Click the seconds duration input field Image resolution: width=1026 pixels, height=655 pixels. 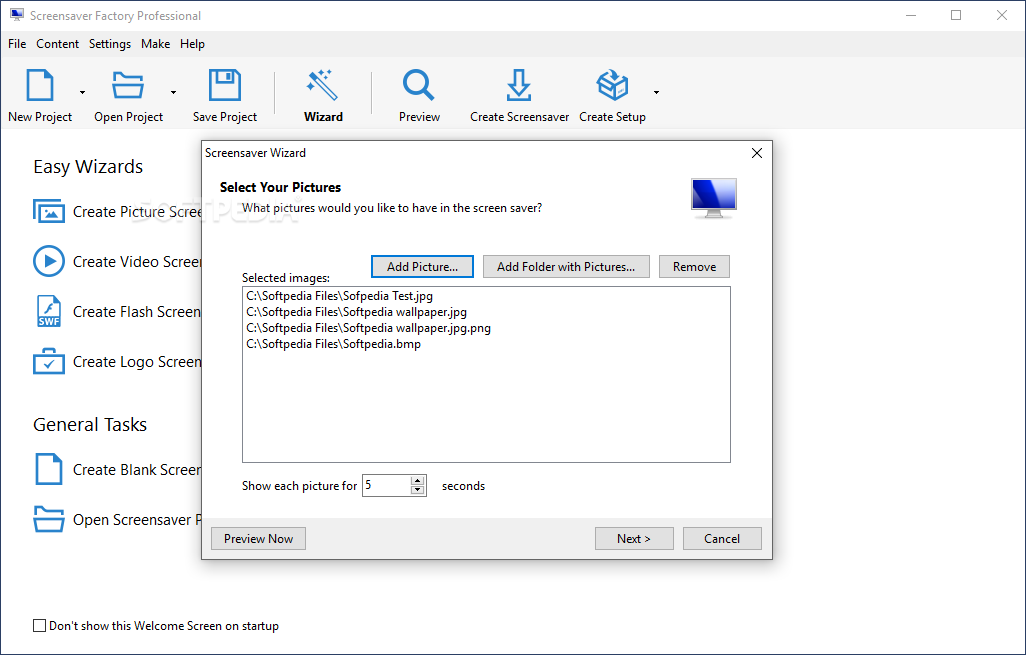(386, 486)
